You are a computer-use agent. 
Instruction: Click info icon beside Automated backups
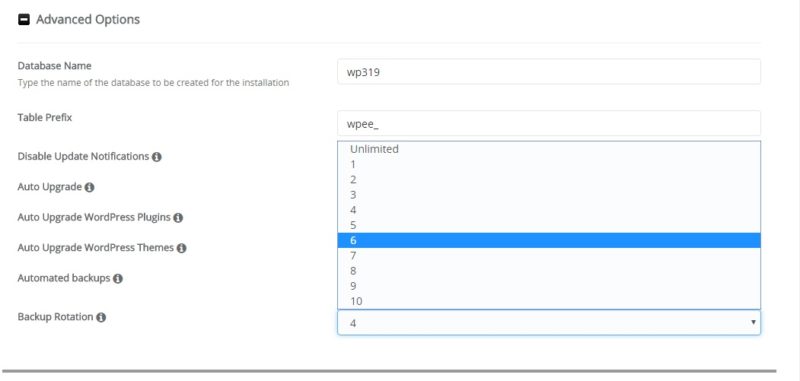pyautogui.click(x=118, y=279)
